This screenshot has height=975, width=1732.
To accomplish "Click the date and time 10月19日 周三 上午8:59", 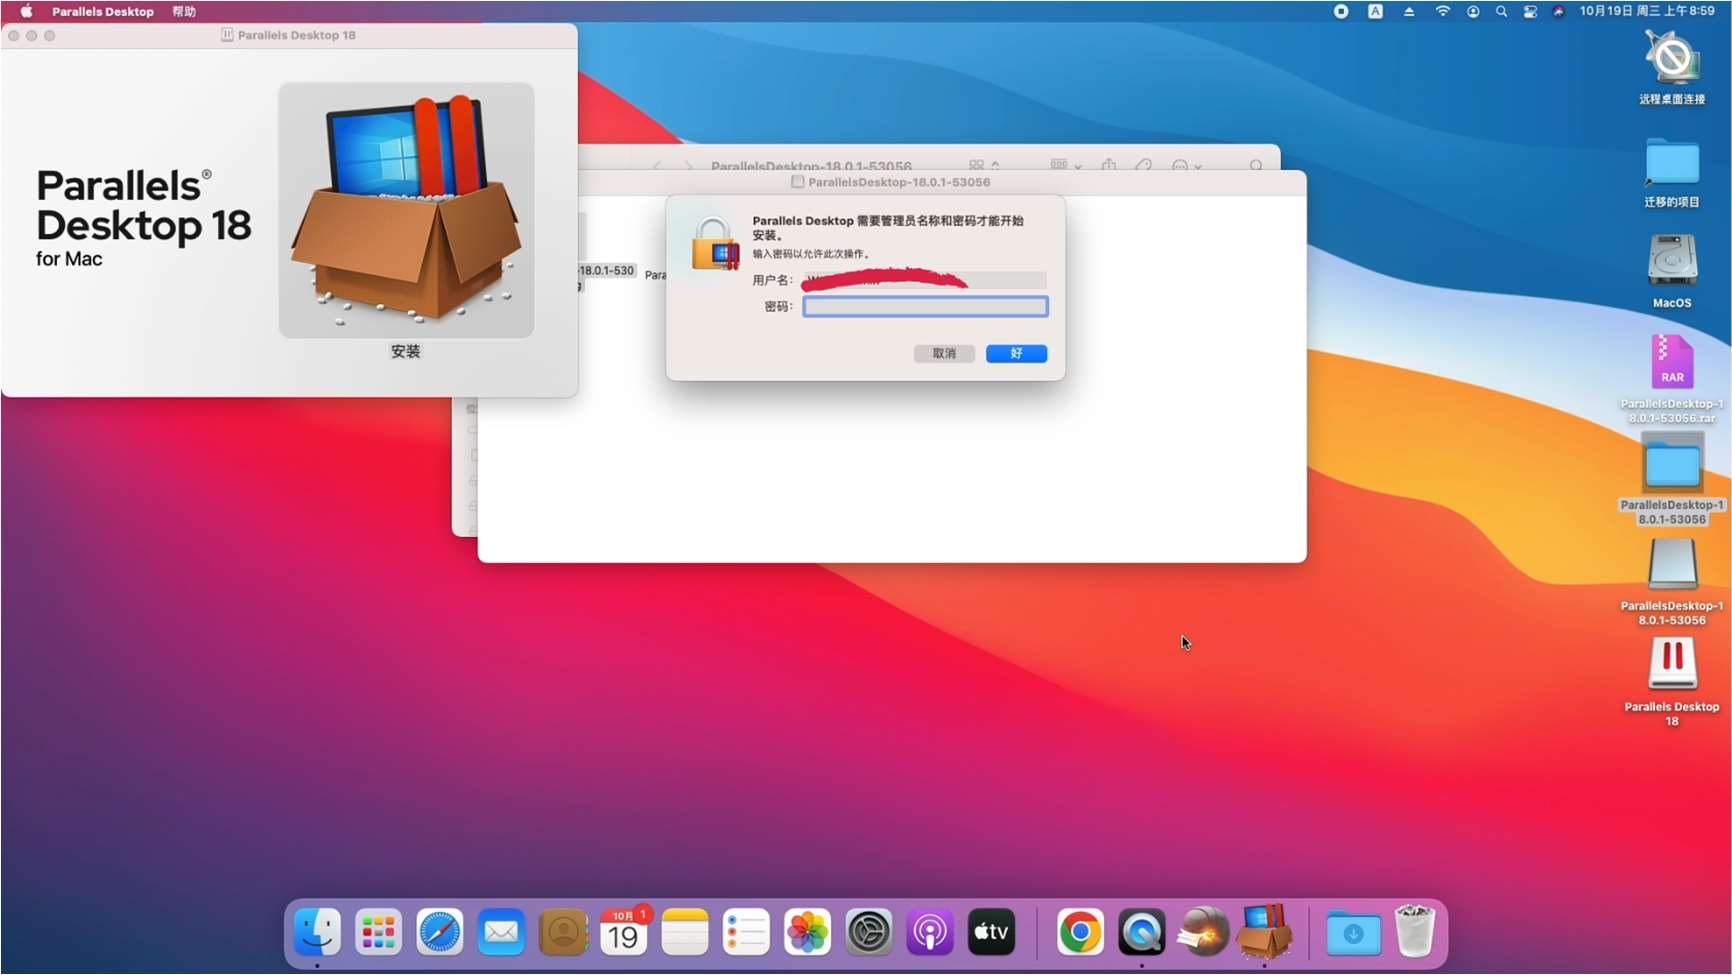I will click(1647, 11).
